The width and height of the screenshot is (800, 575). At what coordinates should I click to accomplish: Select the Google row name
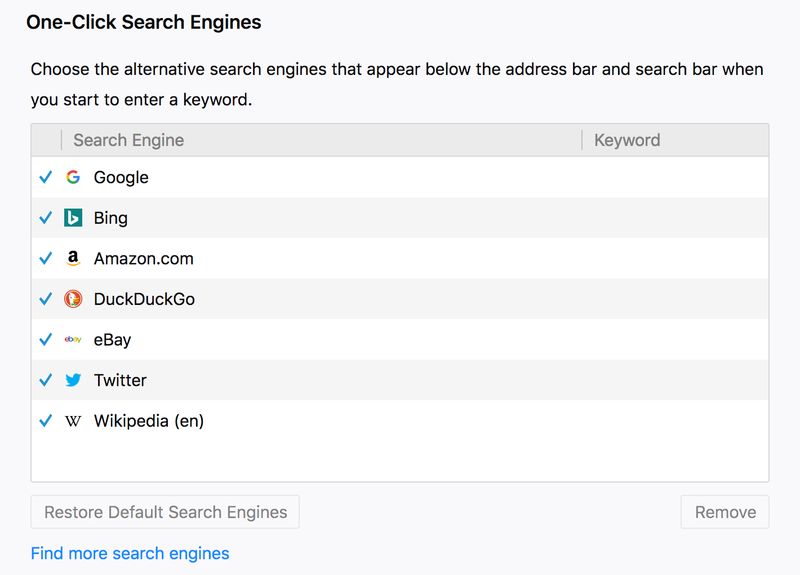[x=121, y=178]
